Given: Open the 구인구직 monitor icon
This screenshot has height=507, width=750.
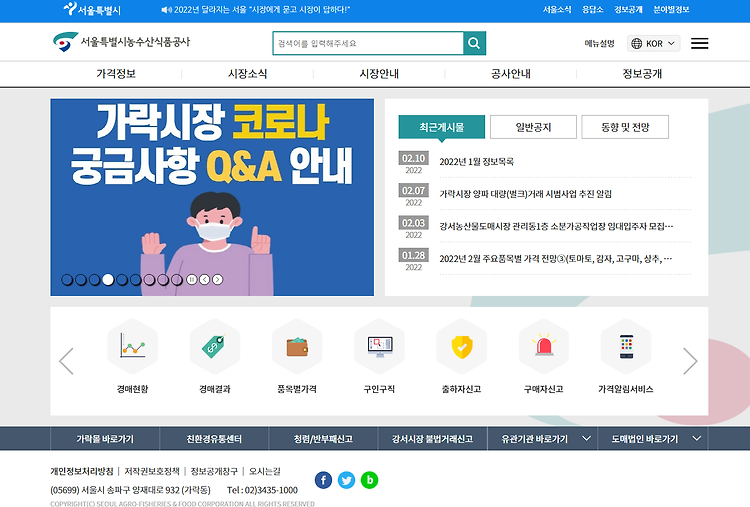Looking at the screenshot, I should [379, 346].
